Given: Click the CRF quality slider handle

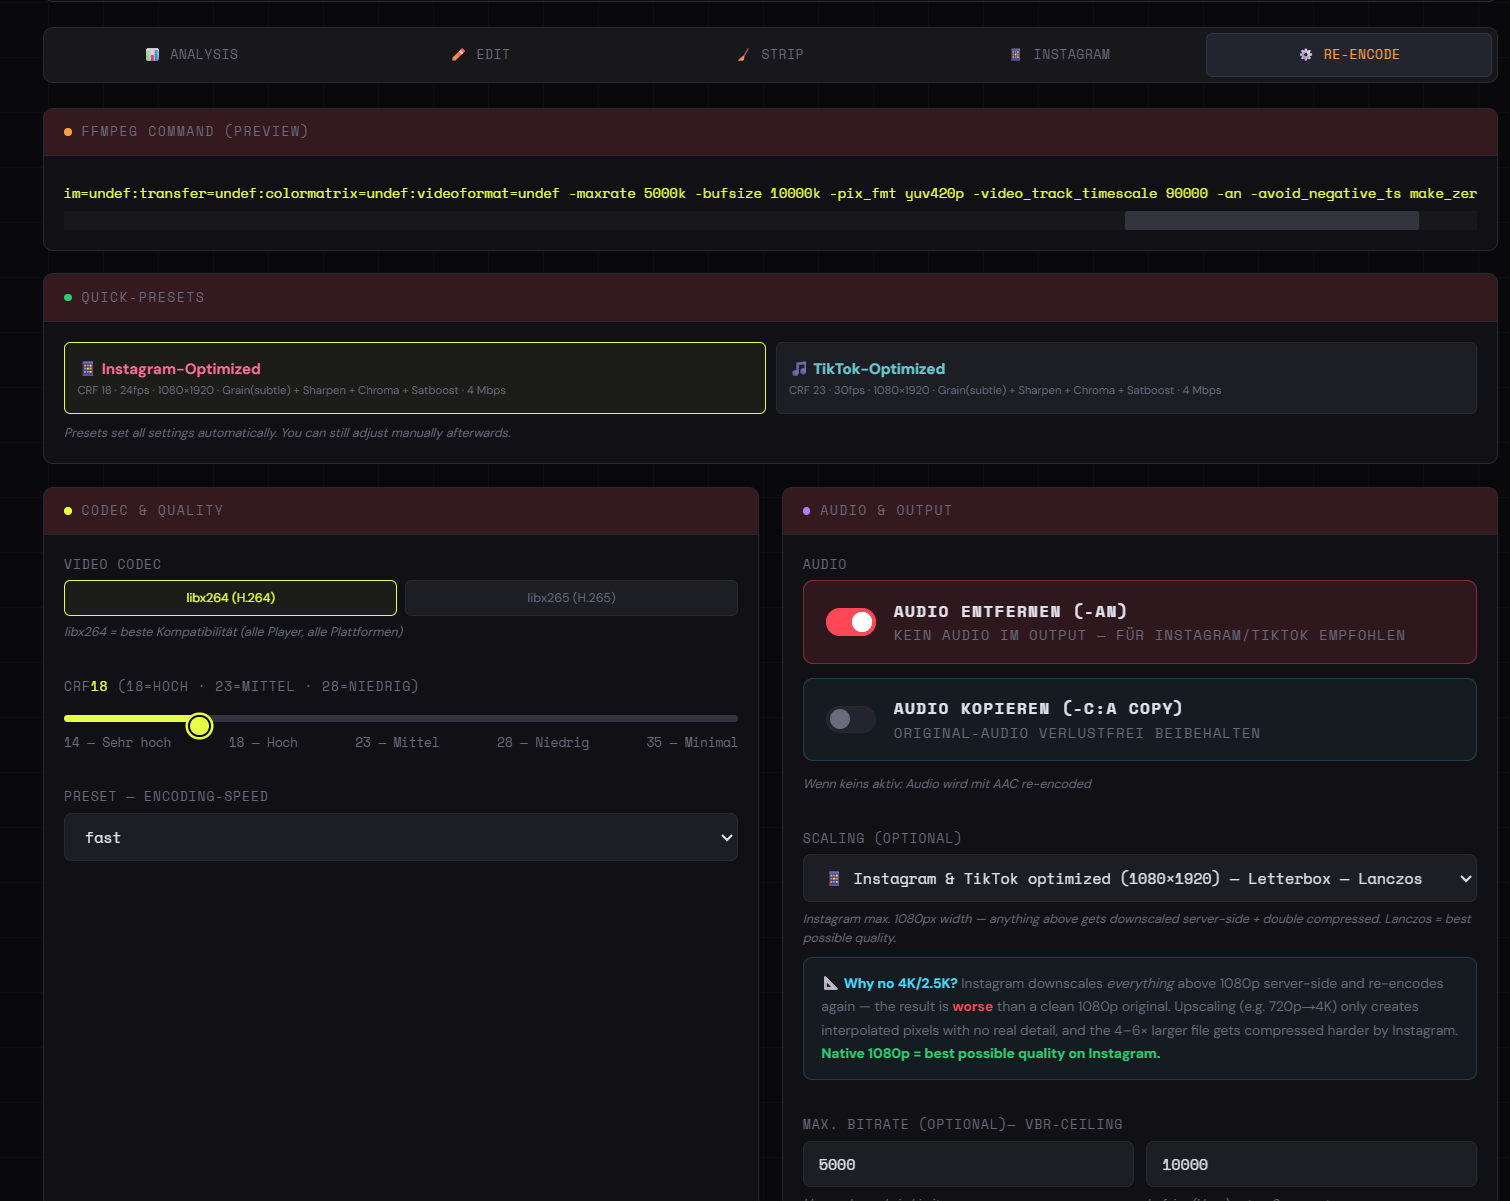Looking at the screenshot, I should tap(200, 726).
